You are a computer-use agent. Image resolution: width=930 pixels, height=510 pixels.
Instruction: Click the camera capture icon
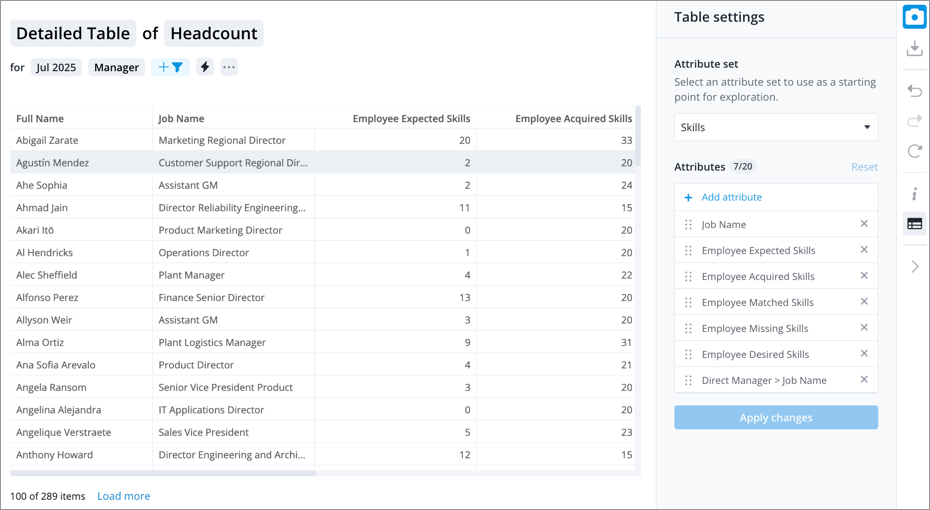click(x=914, y=17)
